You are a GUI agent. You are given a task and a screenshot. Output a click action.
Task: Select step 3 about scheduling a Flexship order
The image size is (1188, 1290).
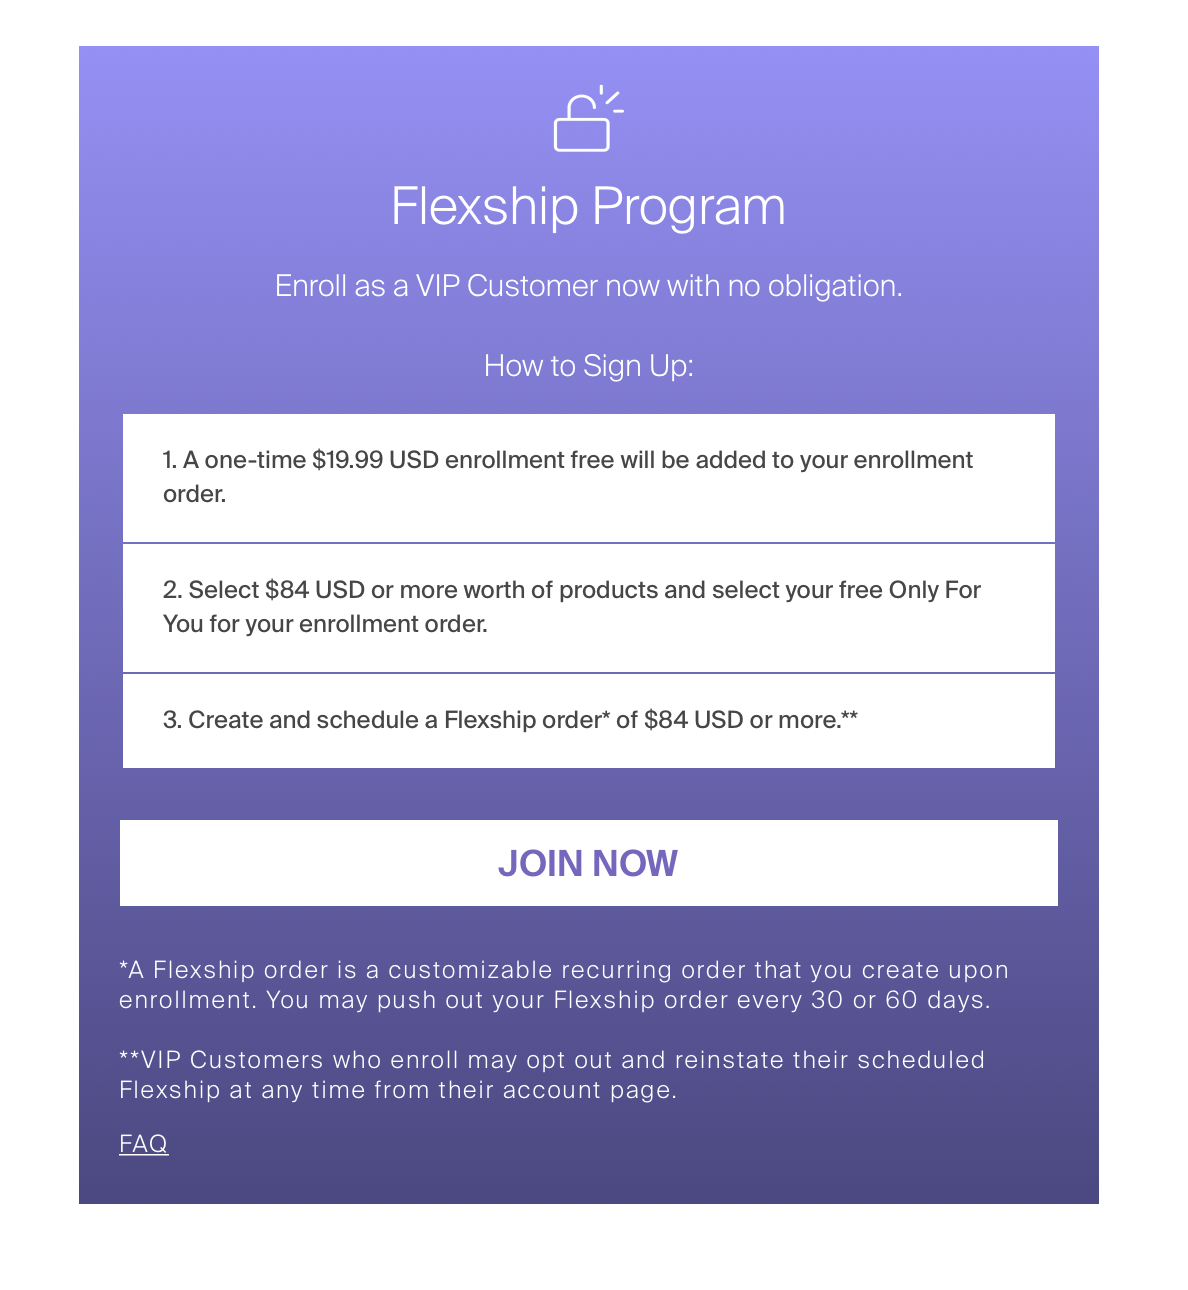[510, 720]
